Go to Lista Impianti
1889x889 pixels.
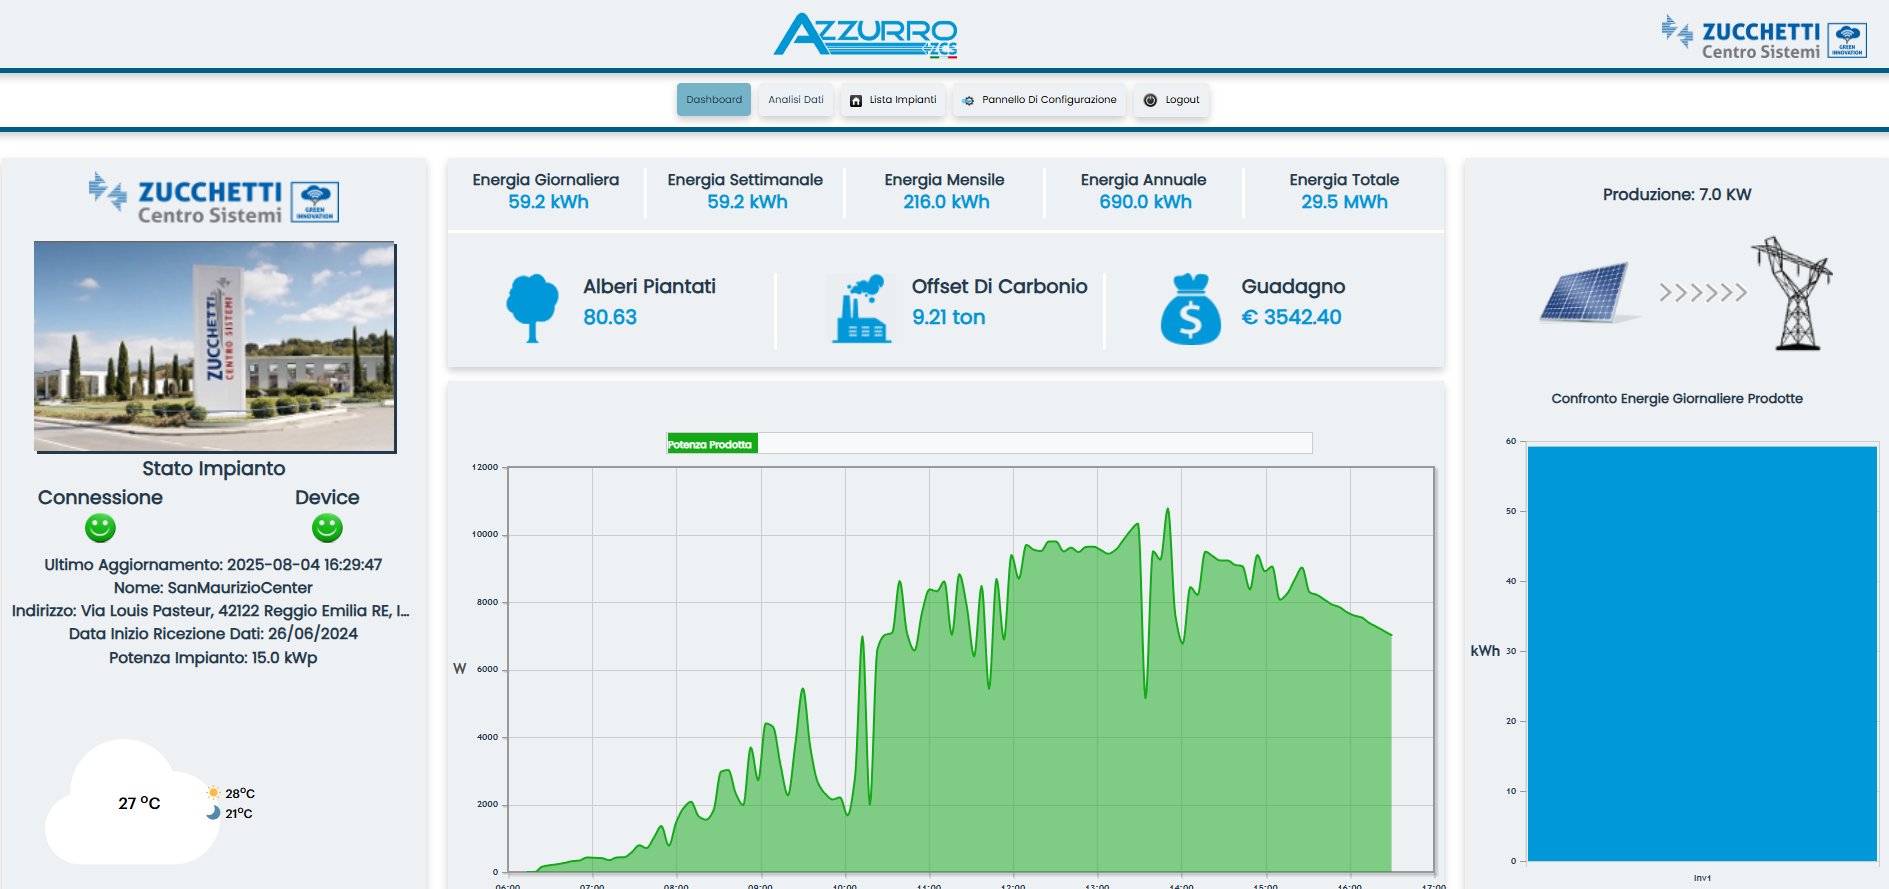point(893,100)
